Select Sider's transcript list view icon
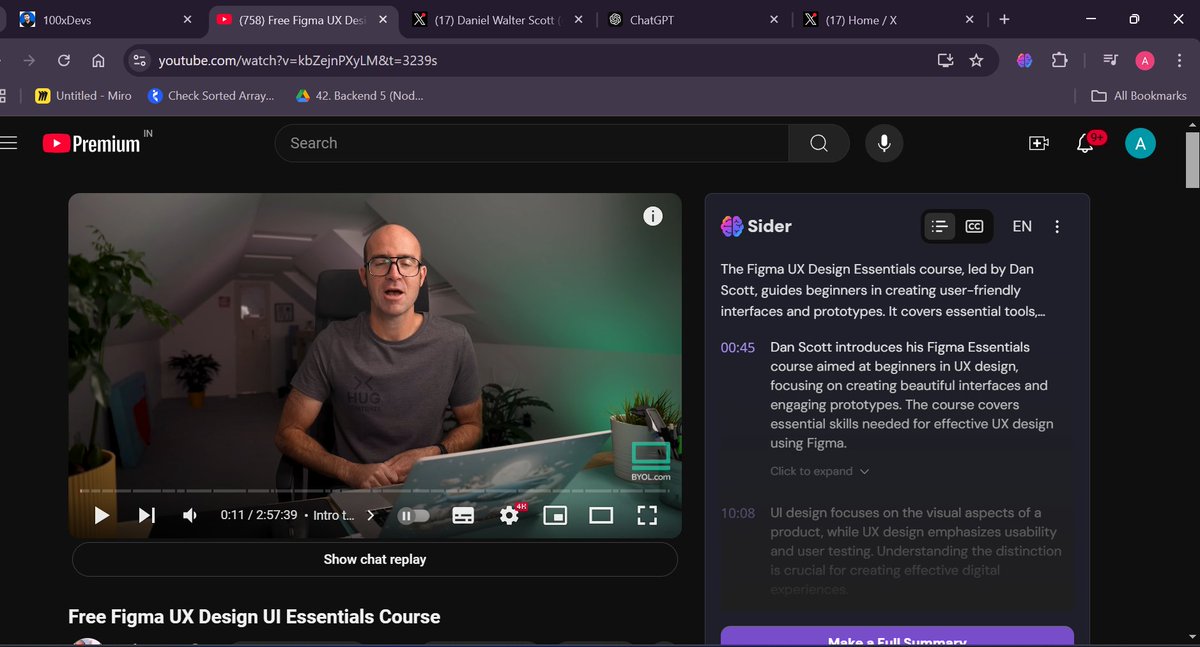Viewport: 1200px width, 647px height. coord(939,226)
